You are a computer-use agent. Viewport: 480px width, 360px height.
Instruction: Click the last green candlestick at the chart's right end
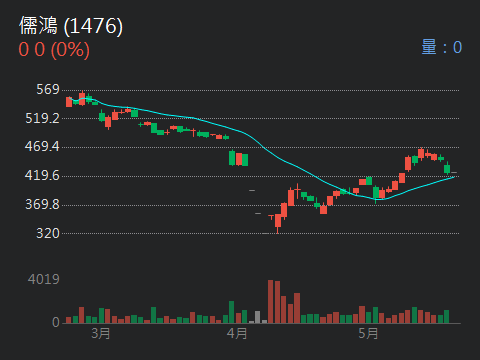447,168
